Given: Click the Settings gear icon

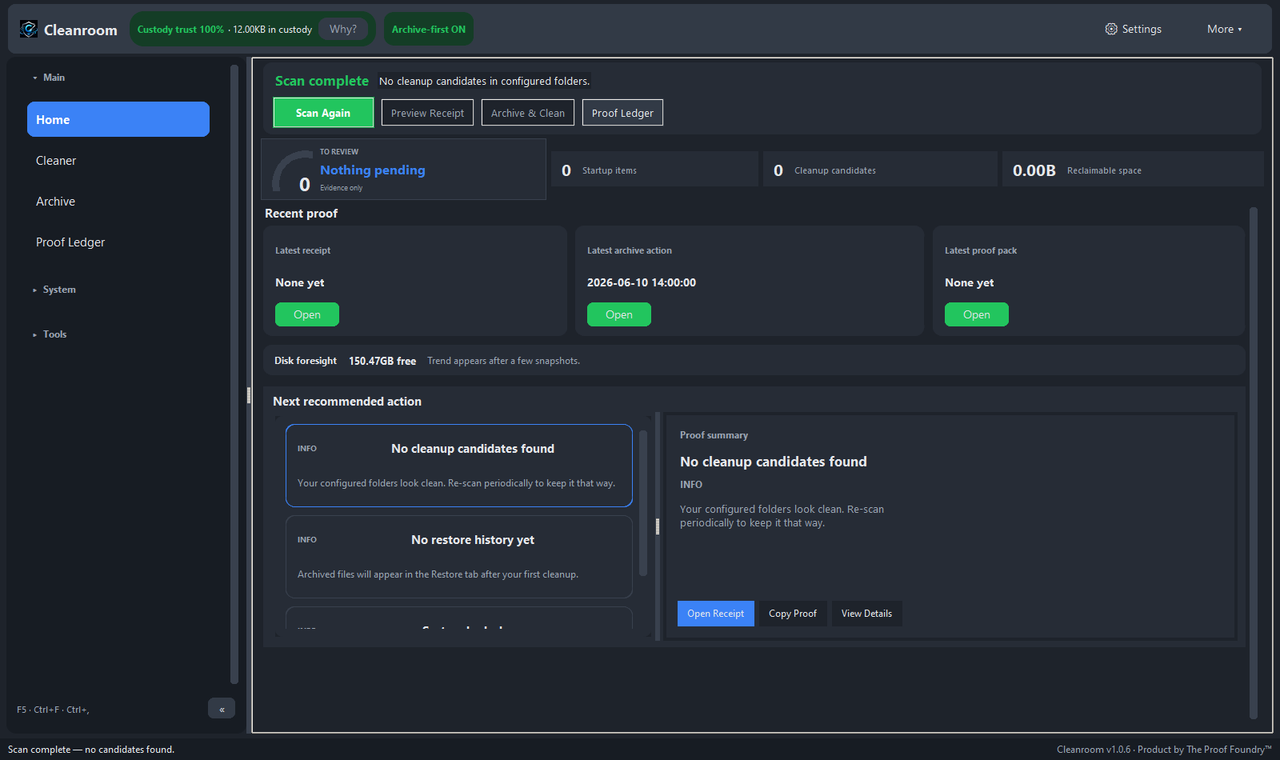Looking at the screenshot, I should pos(1111,29).
